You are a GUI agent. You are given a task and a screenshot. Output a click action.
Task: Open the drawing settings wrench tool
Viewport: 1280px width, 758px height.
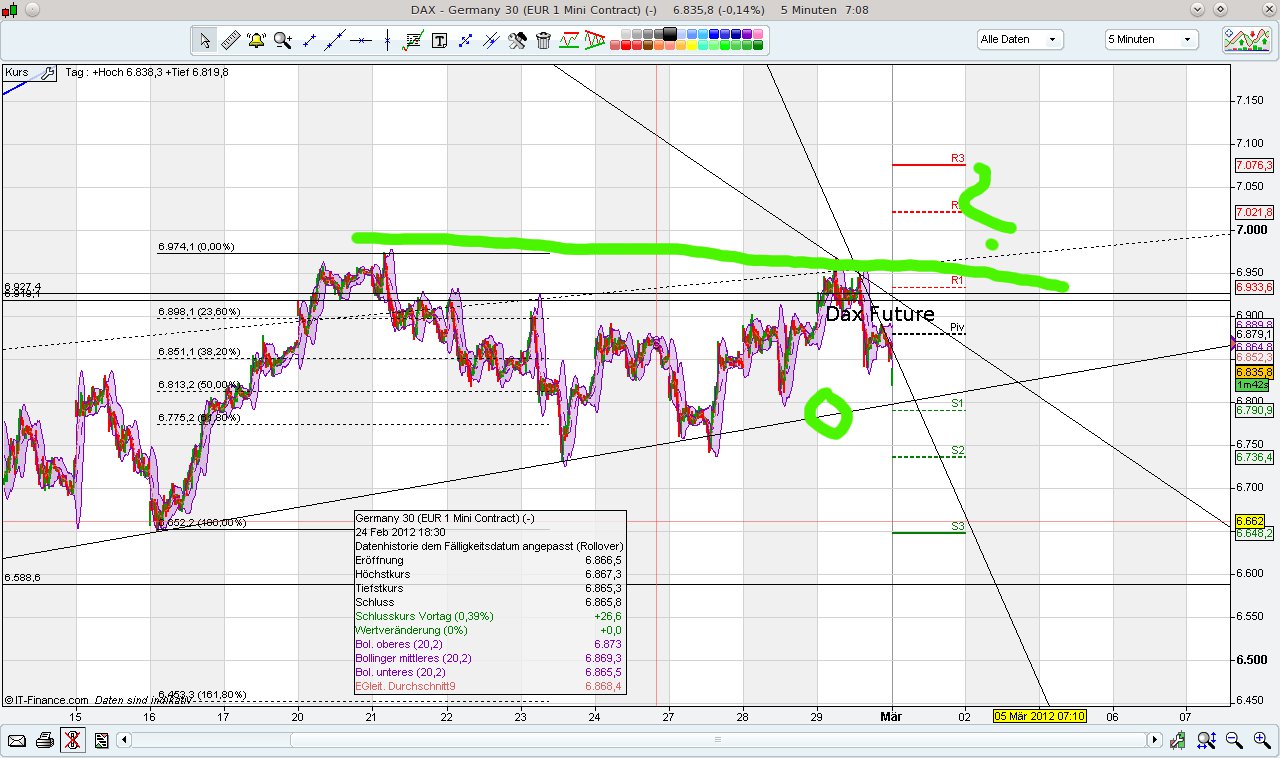(x=517, y=40)
